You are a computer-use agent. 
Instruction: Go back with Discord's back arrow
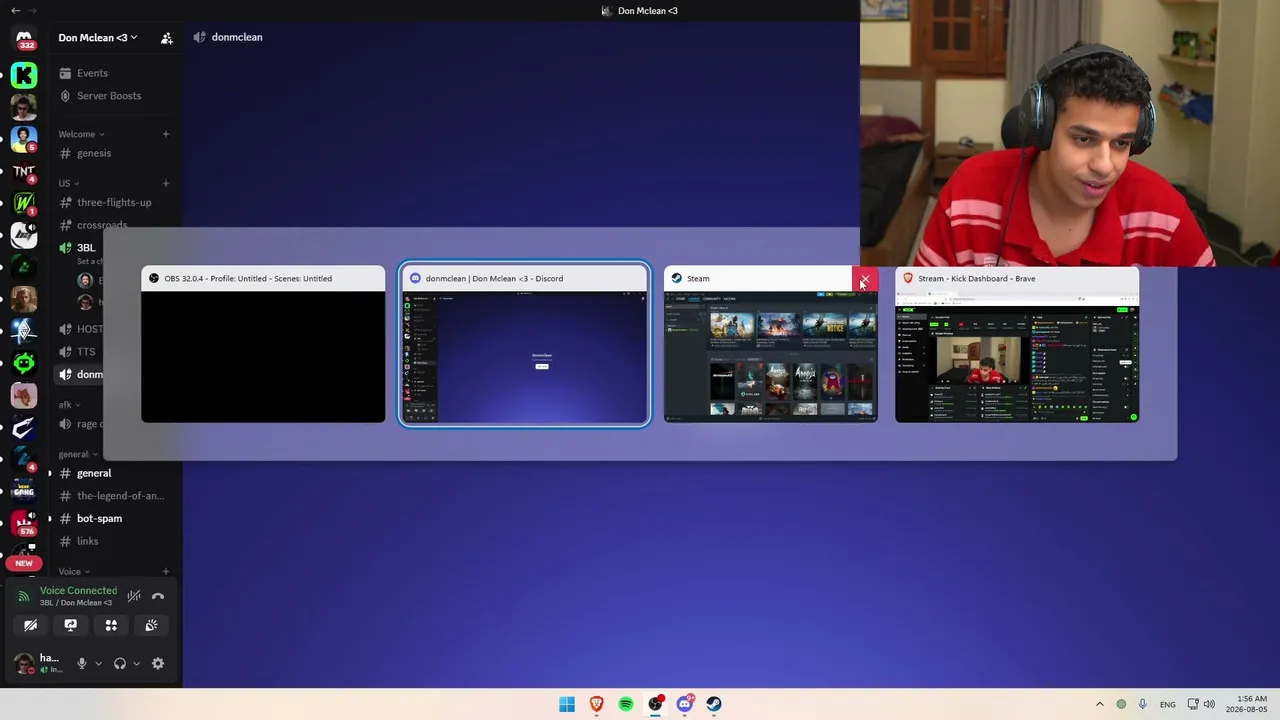click(15, 11)
